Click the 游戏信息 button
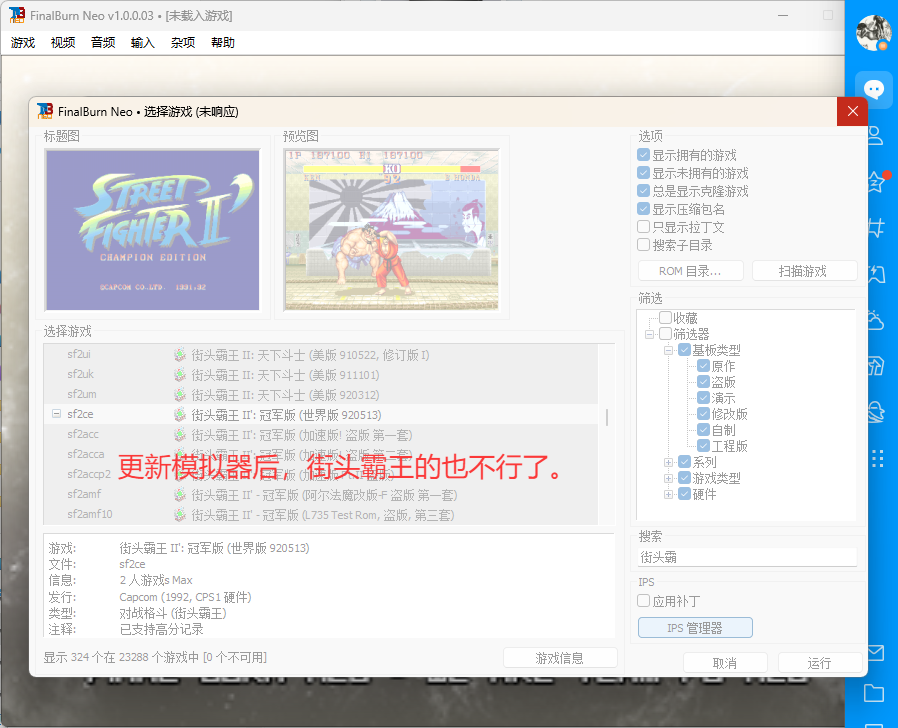Viewport: 898px width, 728px height. point(560,658)
